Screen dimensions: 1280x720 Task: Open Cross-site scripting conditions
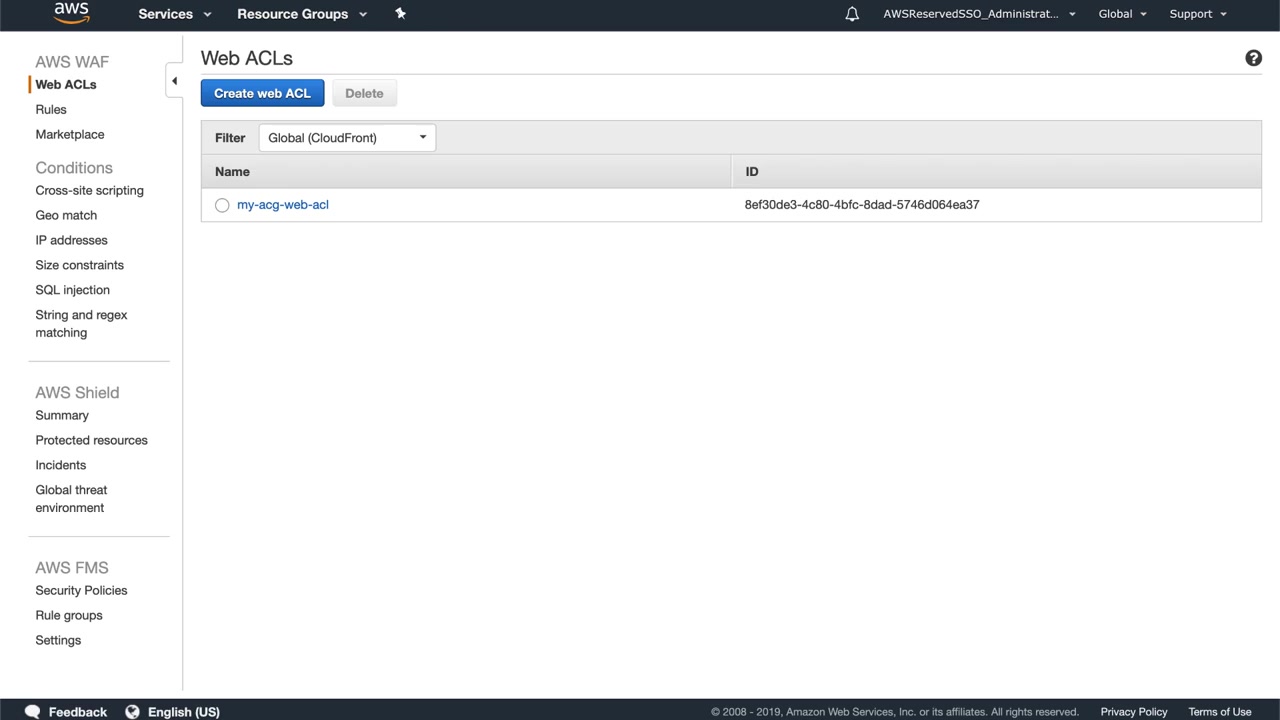90,191
